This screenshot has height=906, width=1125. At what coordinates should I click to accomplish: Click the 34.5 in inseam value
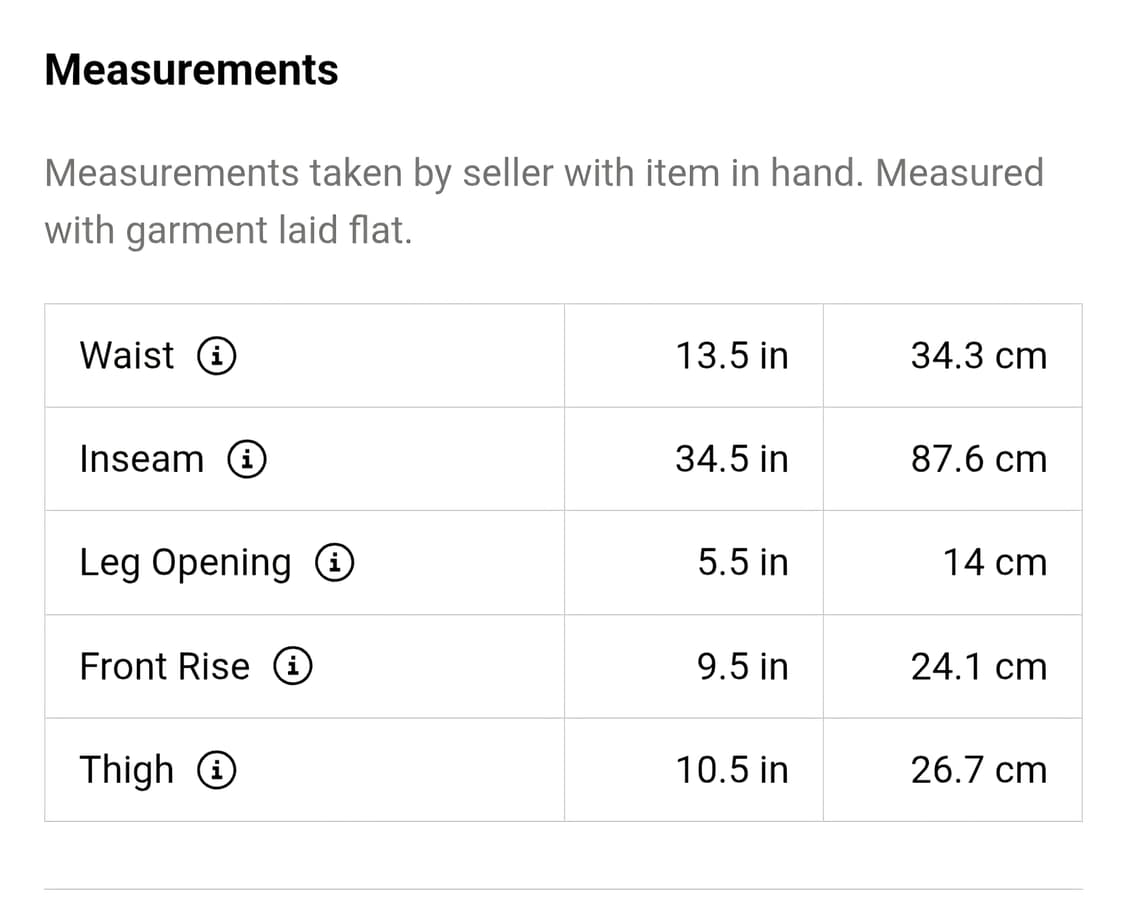tap(732, 459)
